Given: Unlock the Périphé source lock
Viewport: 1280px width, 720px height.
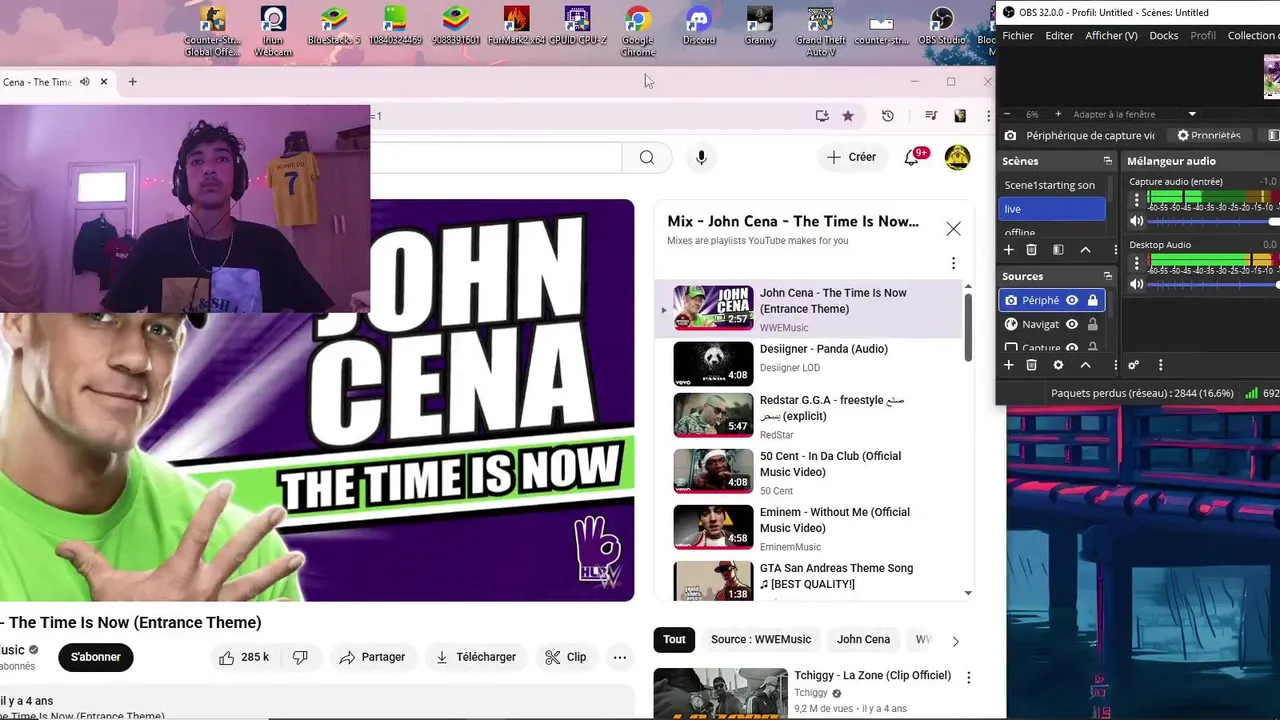Looking at the screenshot, I should (x=1092, y=300).
